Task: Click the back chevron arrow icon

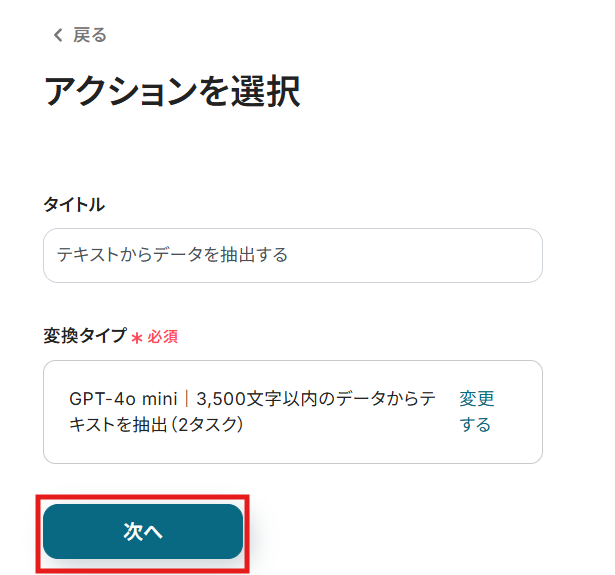Action: point(58,35)
